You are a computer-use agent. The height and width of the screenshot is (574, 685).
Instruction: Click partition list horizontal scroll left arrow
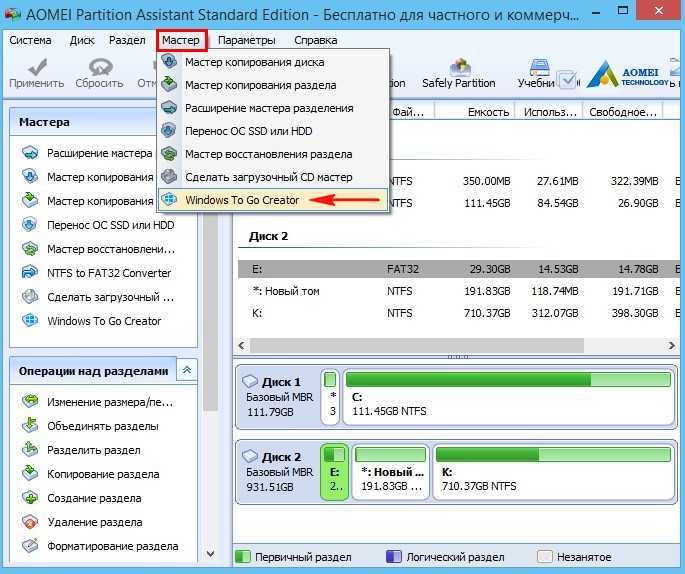(242, 346)
